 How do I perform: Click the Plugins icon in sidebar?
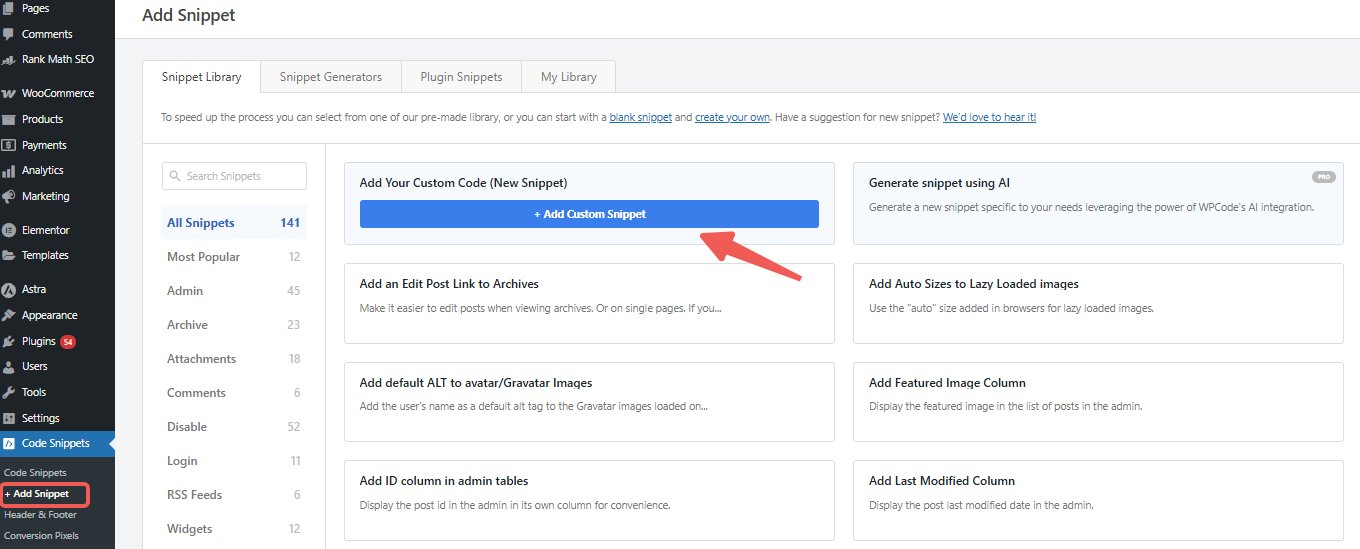[x=9, y=341]
